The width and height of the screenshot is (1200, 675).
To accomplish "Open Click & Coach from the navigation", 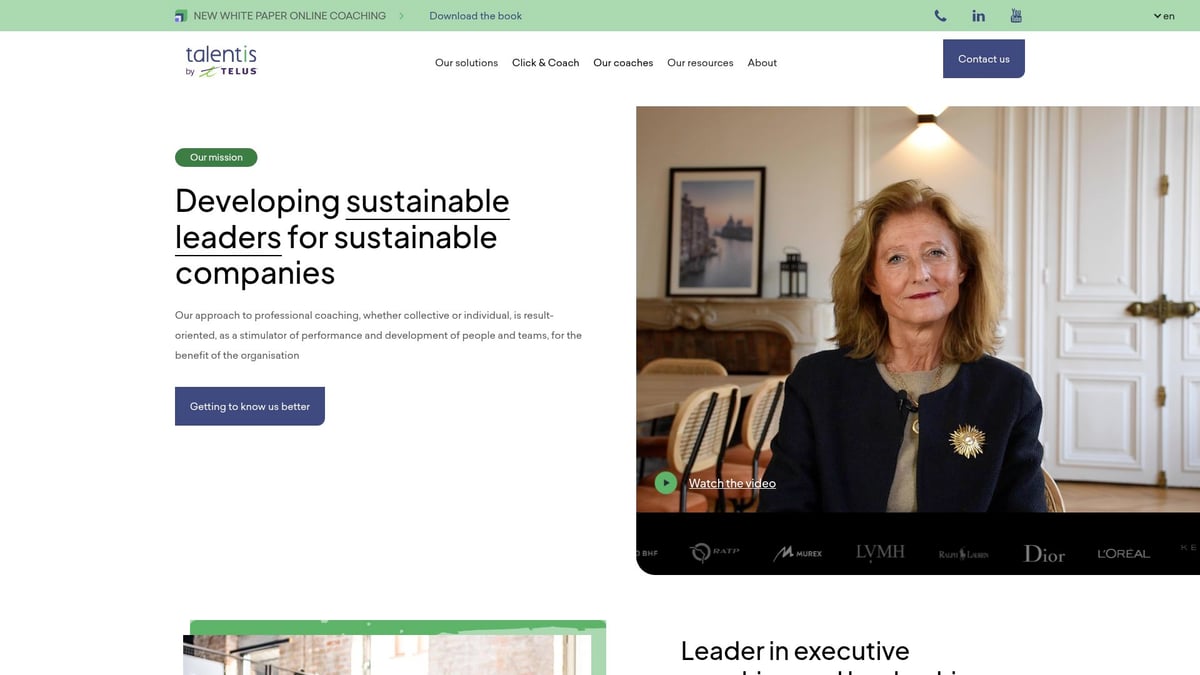I will [x=545, y=62].
